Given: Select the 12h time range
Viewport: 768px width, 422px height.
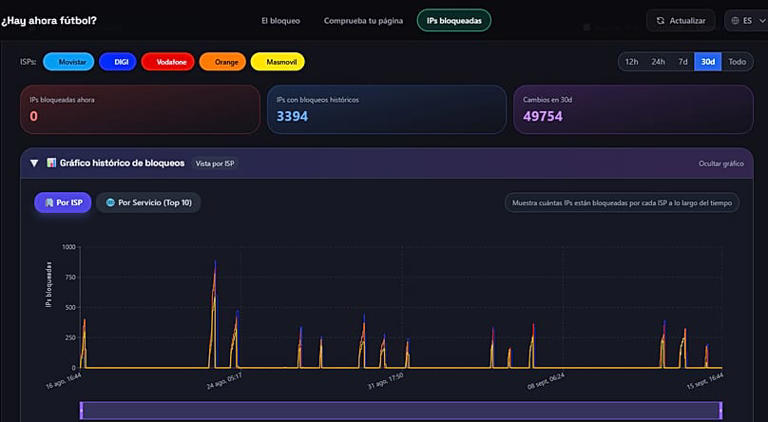Looking at the screenshot, I should click(631, 62).
